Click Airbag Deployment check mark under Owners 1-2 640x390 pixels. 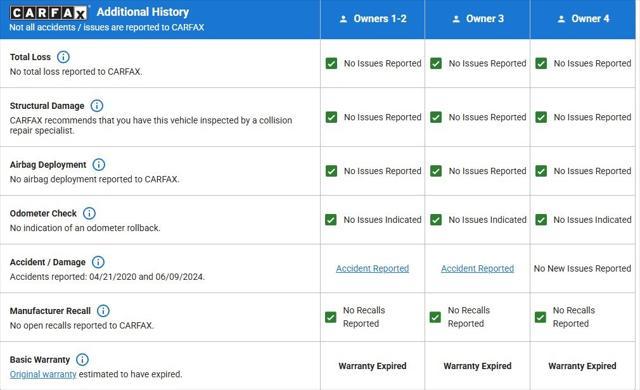tap(331, 171)
